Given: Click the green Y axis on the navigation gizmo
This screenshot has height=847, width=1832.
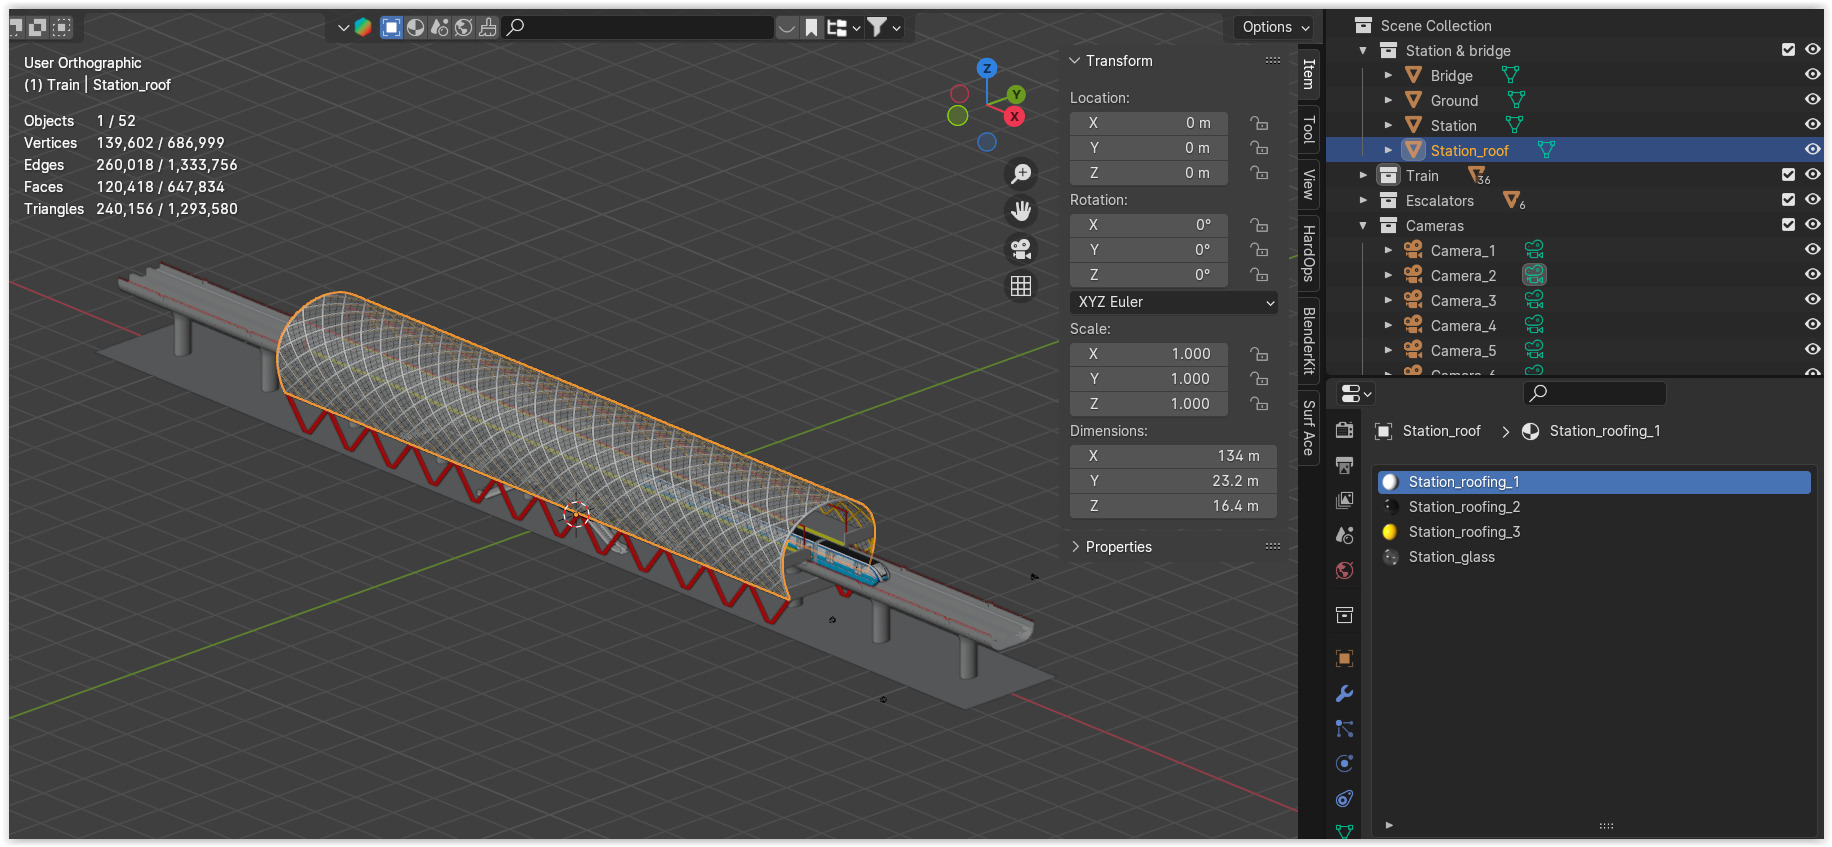Looking at the screenshot, I should pos(1016,95).
